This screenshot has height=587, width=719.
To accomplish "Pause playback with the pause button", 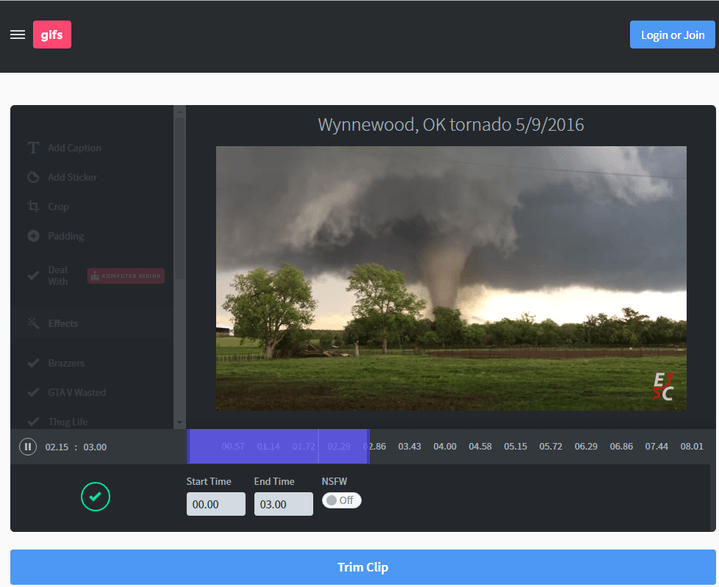I will click(x=28, y=447).
